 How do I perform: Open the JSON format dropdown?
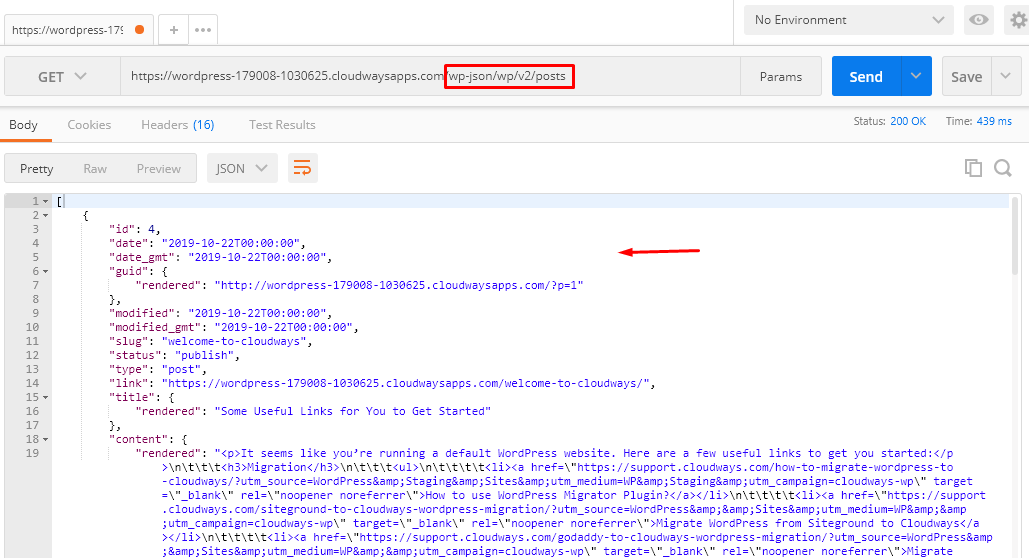pos(242,168)
